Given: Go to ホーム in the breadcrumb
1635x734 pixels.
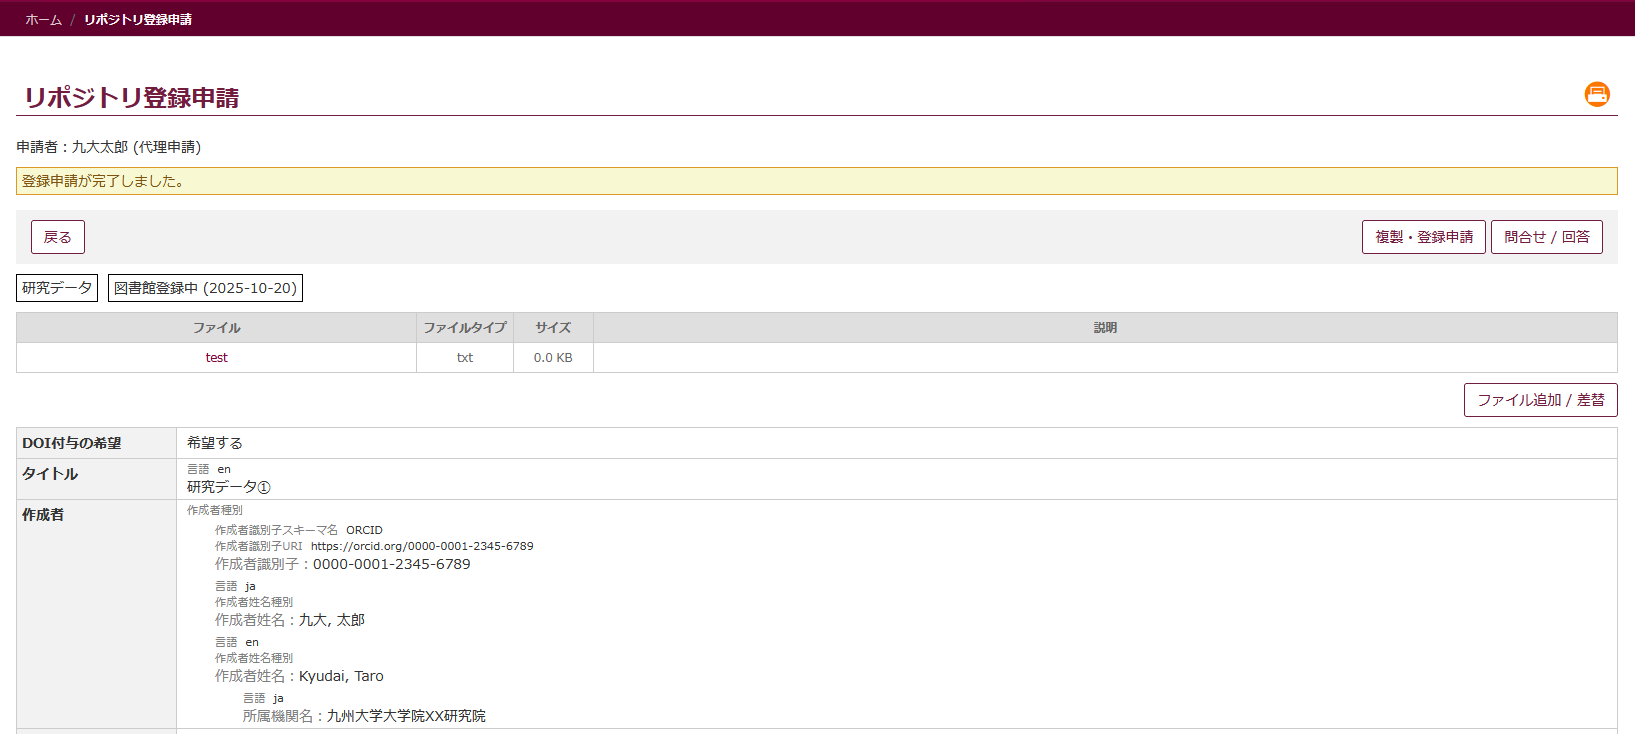Looking at the screenshot, I should point(43,20).
